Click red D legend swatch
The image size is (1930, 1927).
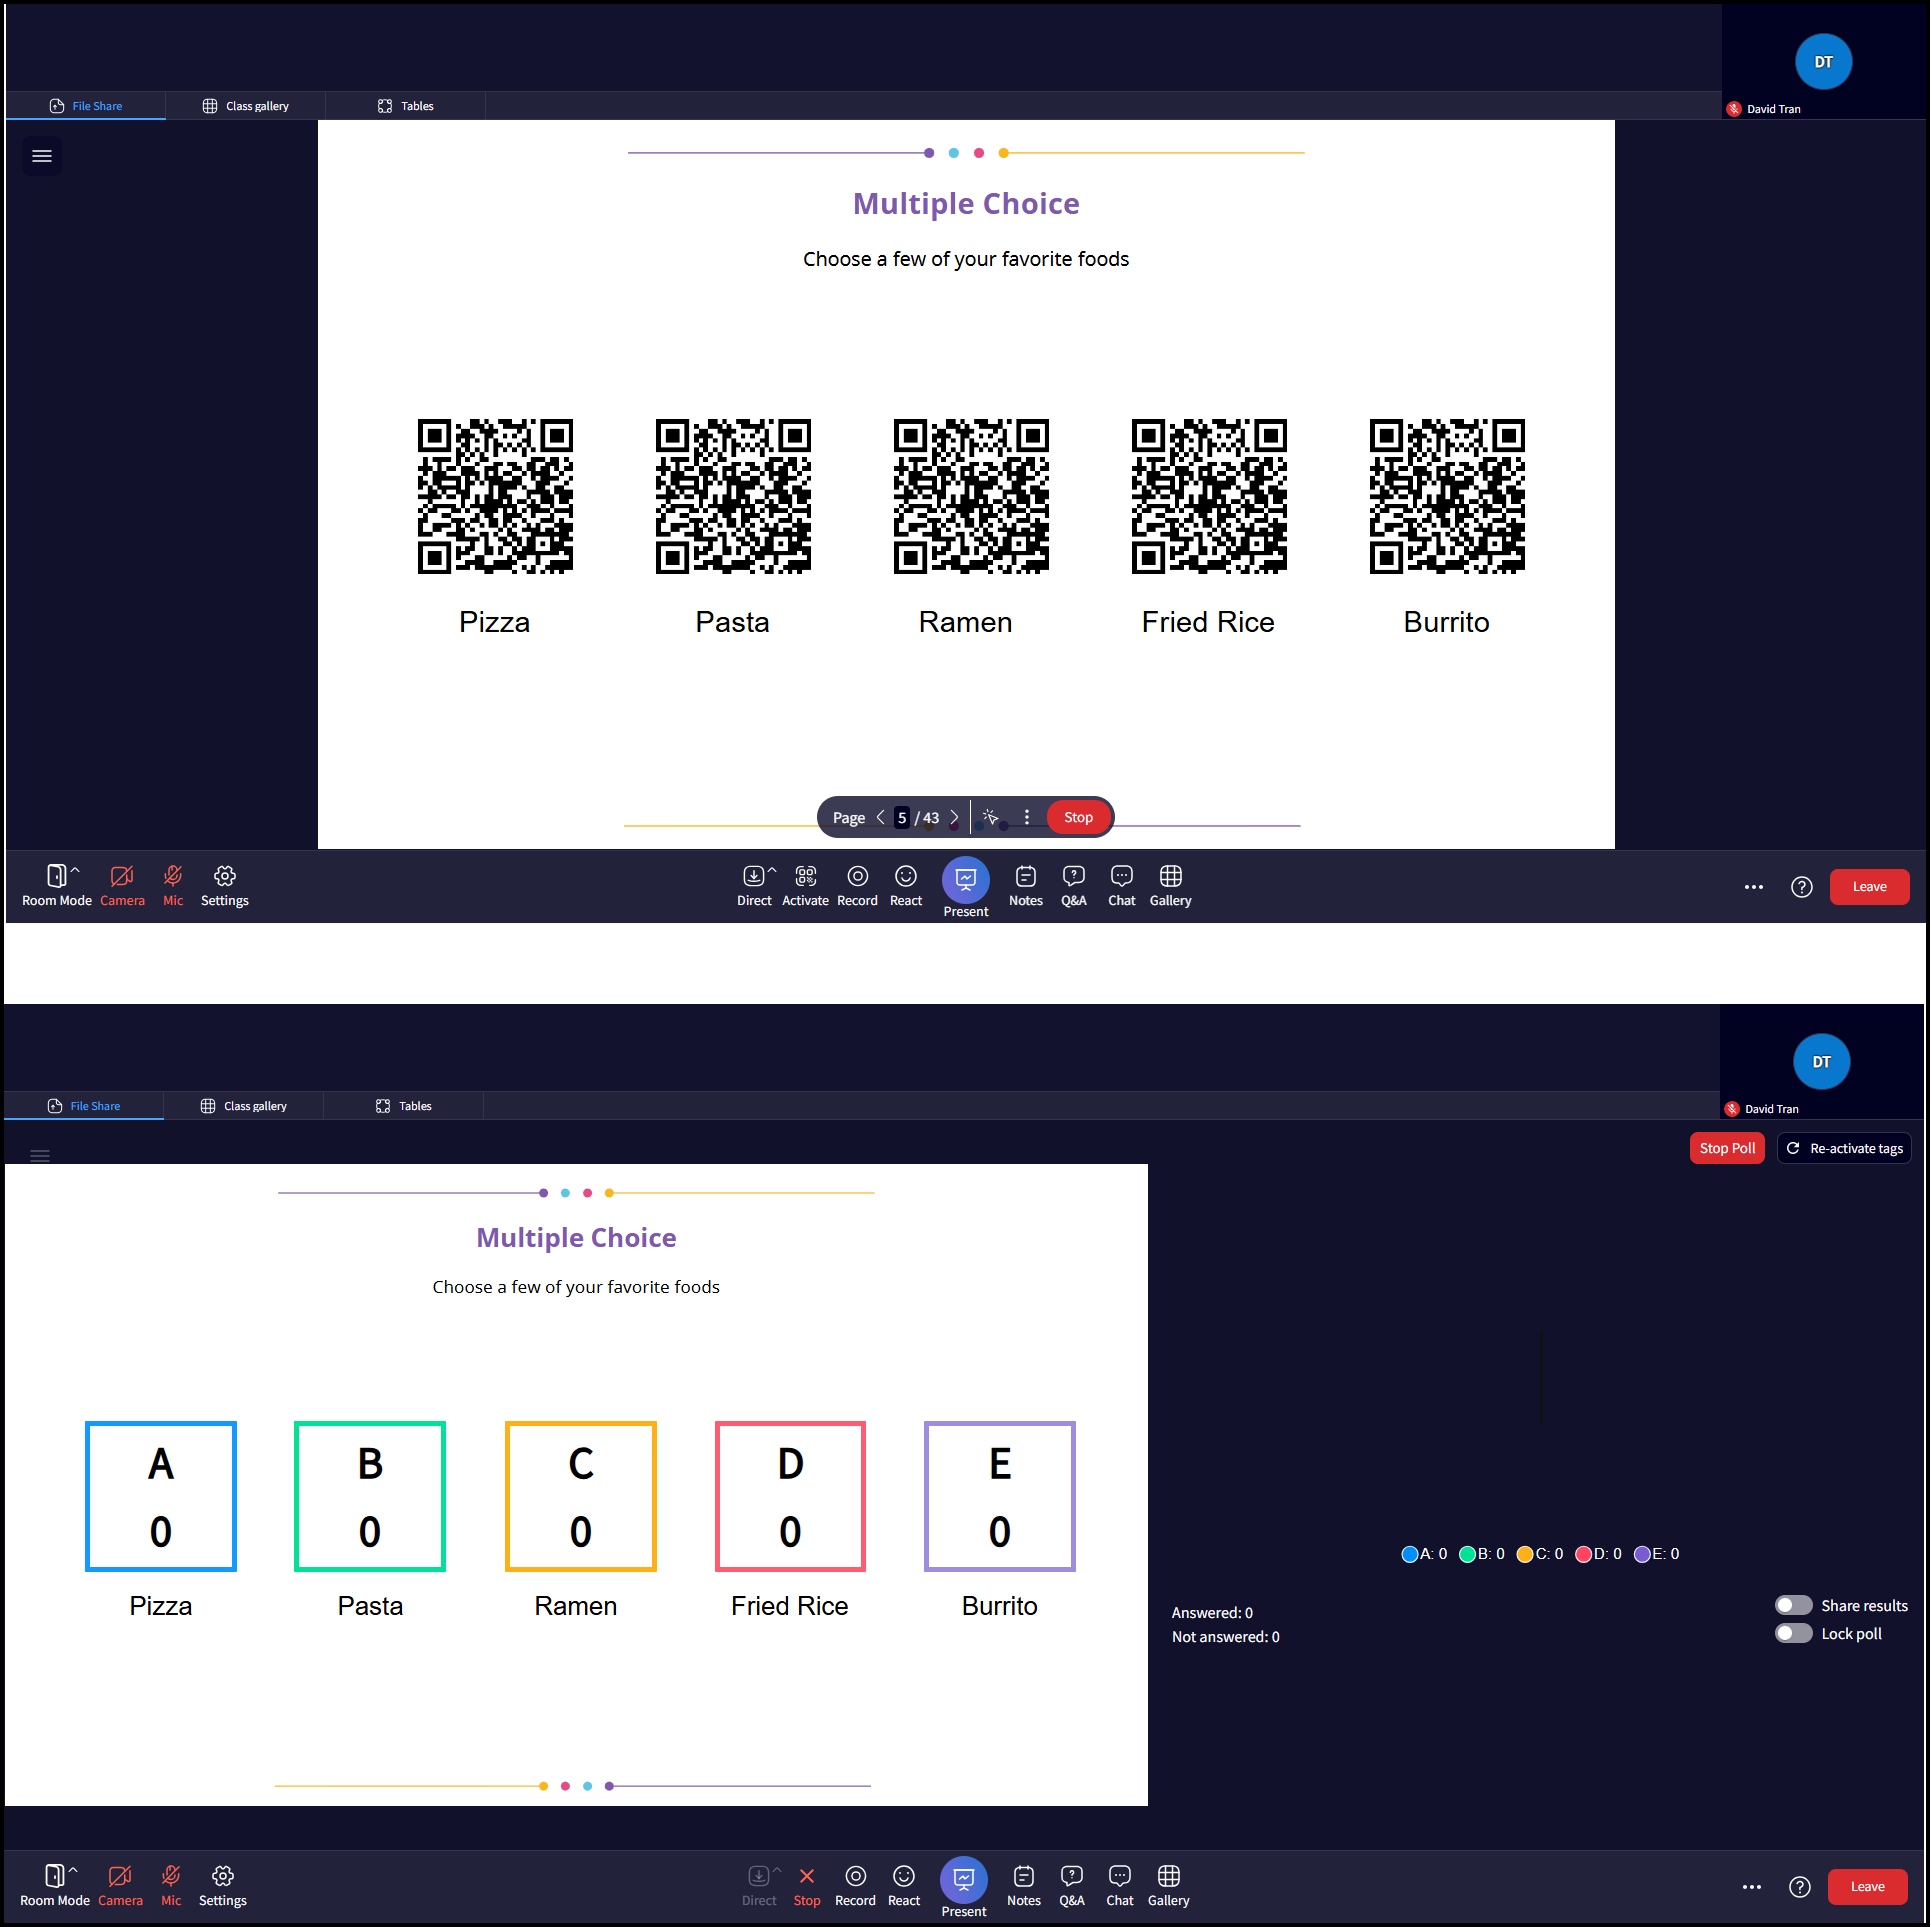point(1583,1554)
